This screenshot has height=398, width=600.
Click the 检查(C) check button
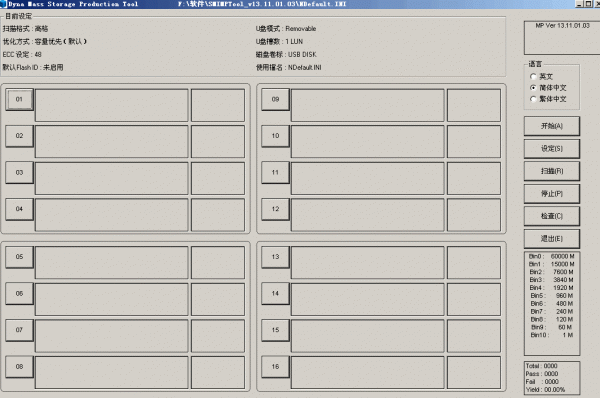coord(552,216)
